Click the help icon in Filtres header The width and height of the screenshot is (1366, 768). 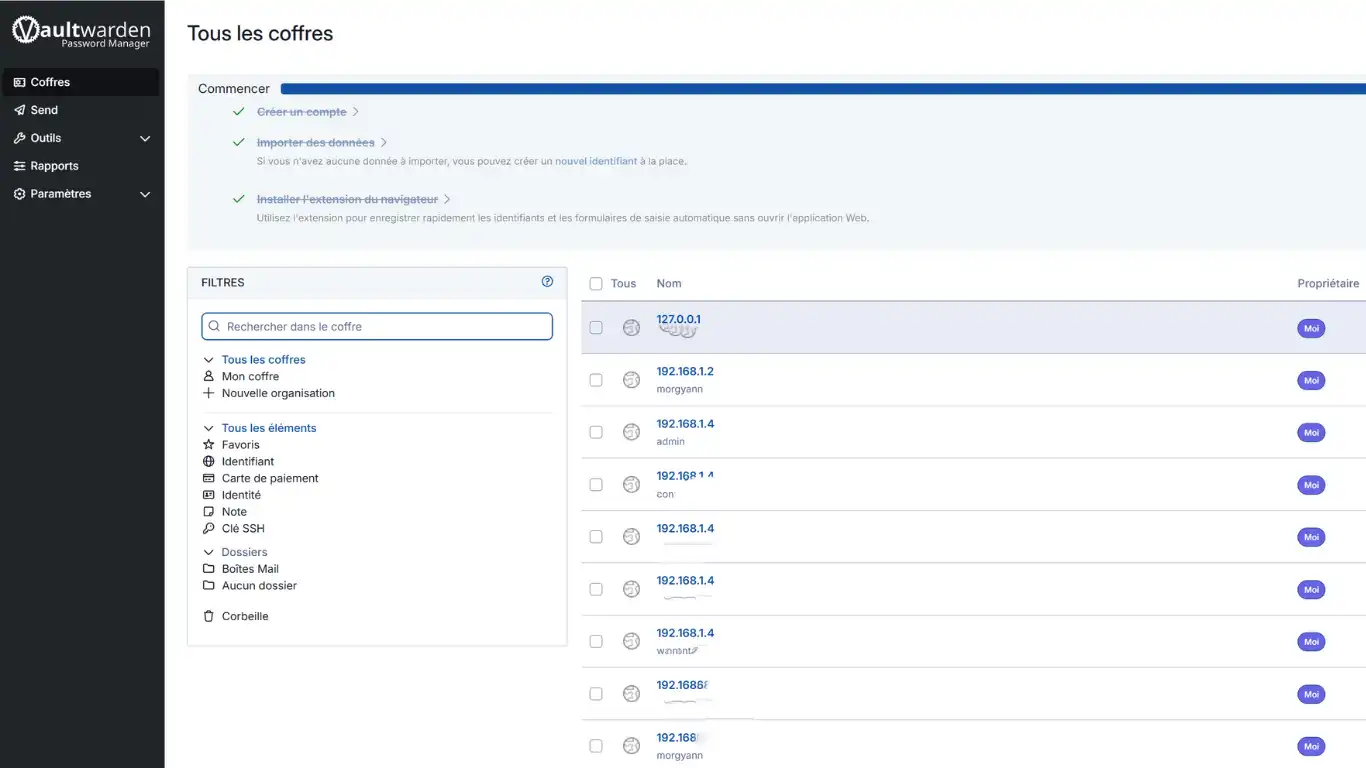[x=547, y=282]
